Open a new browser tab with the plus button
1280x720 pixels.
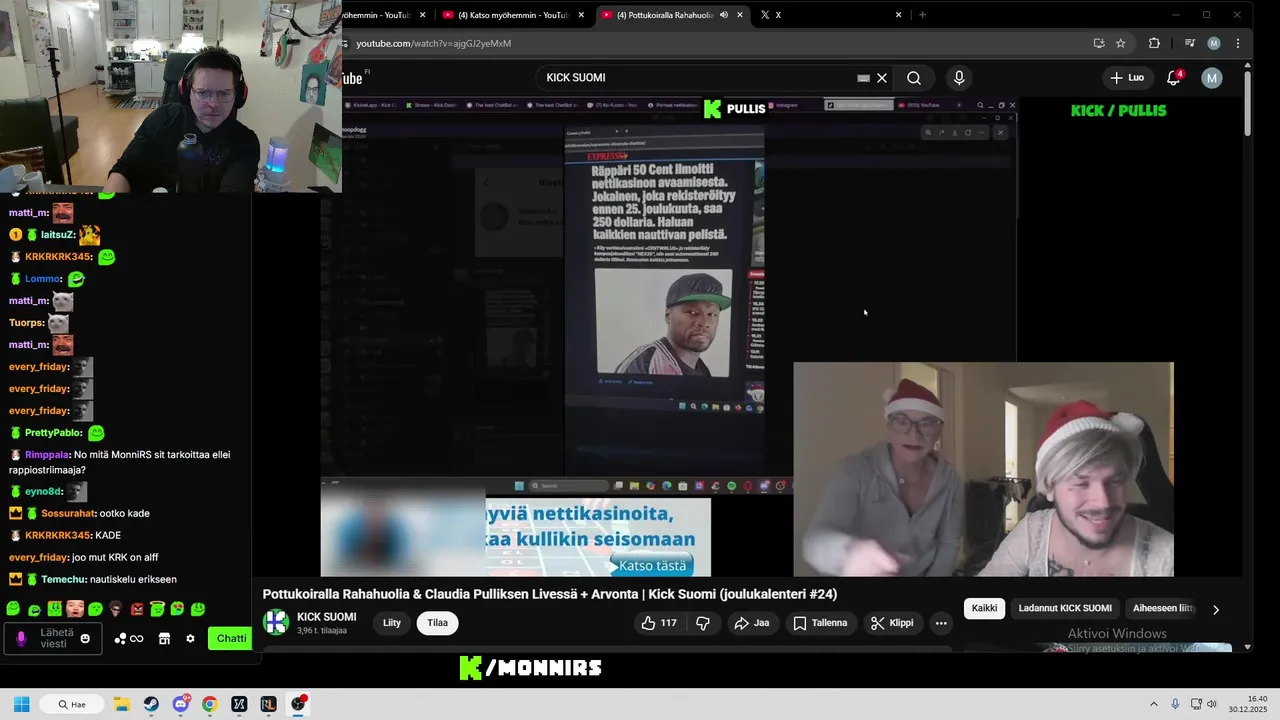(922, 15)
